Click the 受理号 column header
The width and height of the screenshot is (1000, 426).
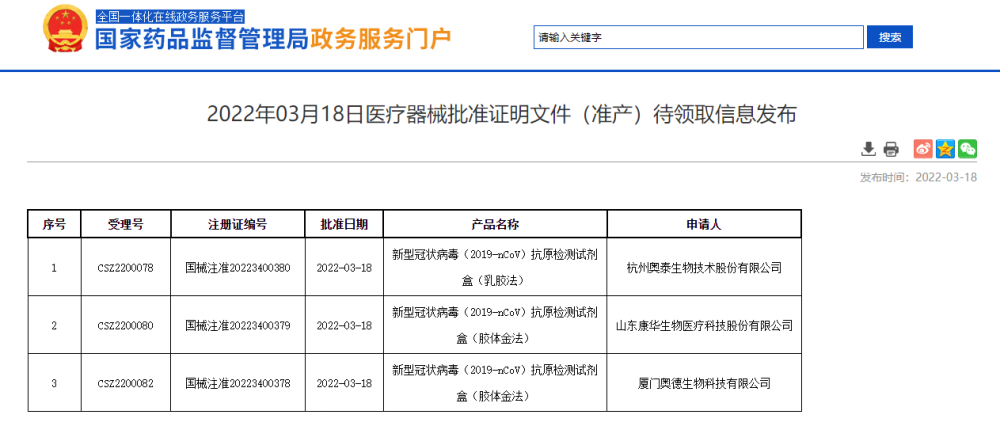point(126,224)
